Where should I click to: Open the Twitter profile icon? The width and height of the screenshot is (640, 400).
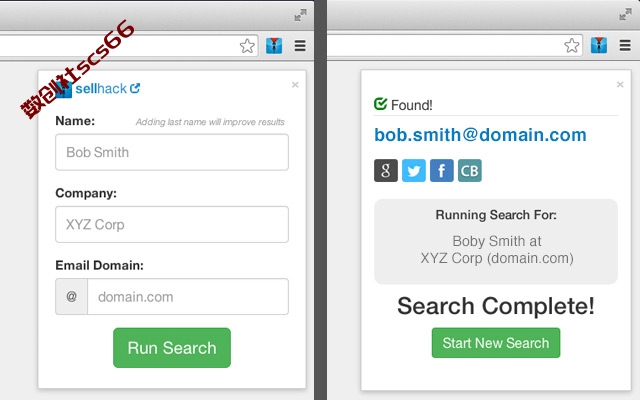click(413, 171)
